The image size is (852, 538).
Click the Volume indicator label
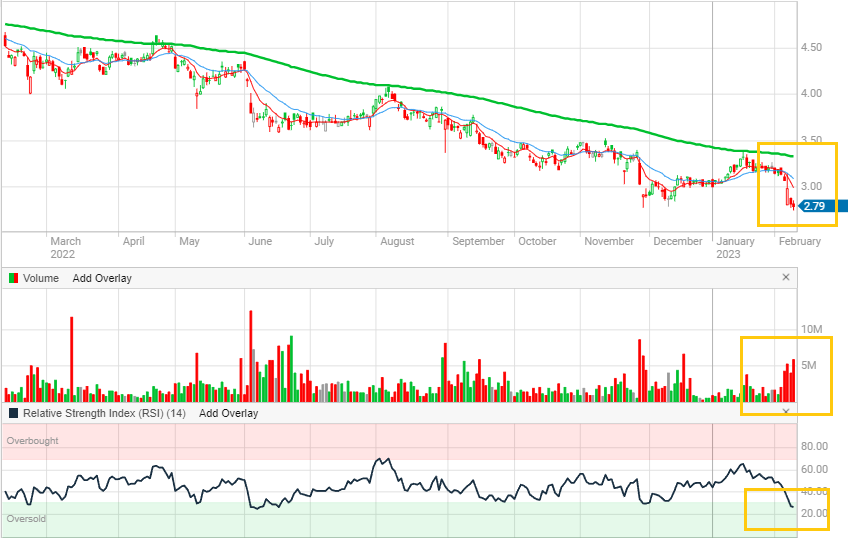click(41, 278)
